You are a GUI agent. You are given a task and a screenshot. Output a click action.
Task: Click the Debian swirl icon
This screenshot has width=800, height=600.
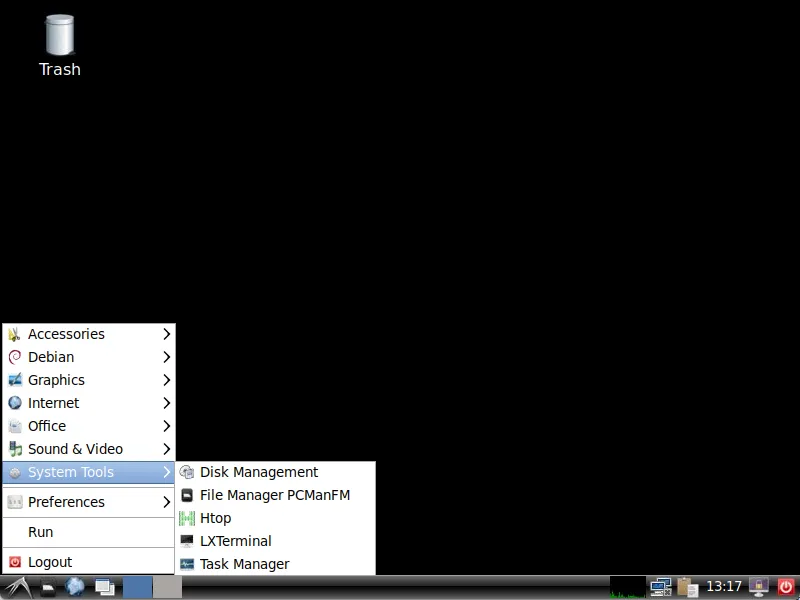15,357
